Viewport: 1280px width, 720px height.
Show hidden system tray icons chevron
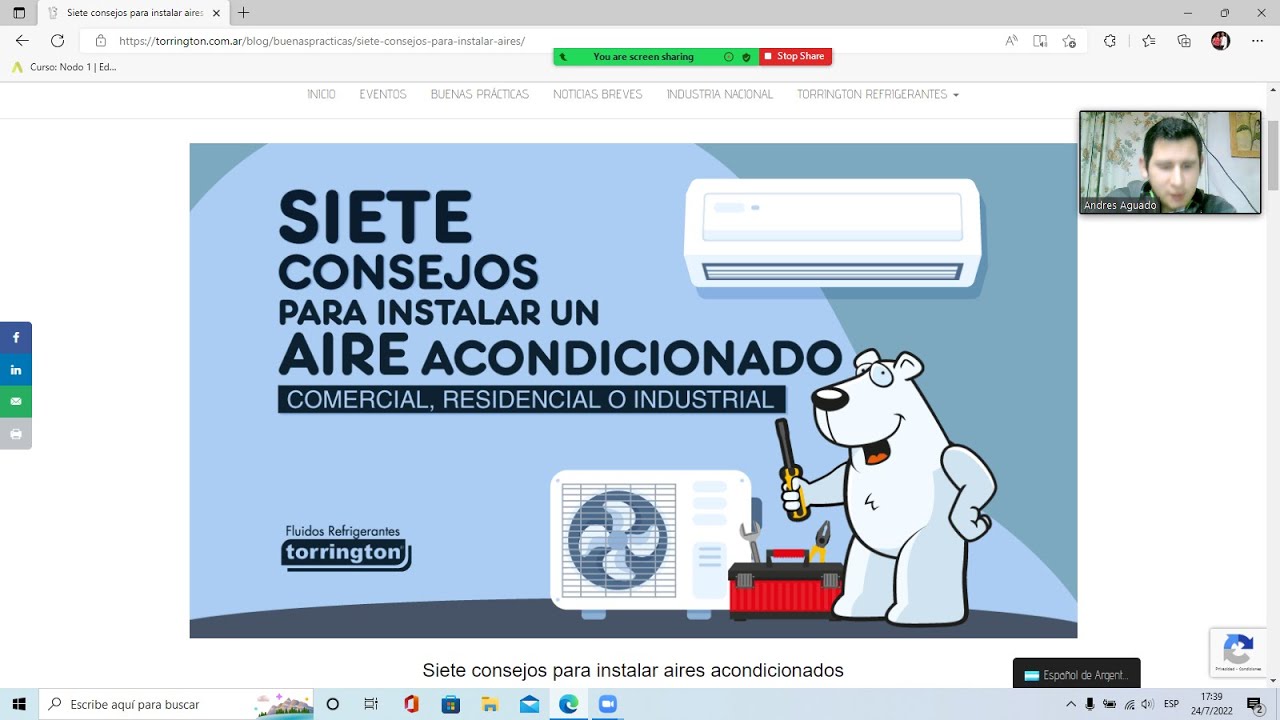click(x=1071, y=704)
